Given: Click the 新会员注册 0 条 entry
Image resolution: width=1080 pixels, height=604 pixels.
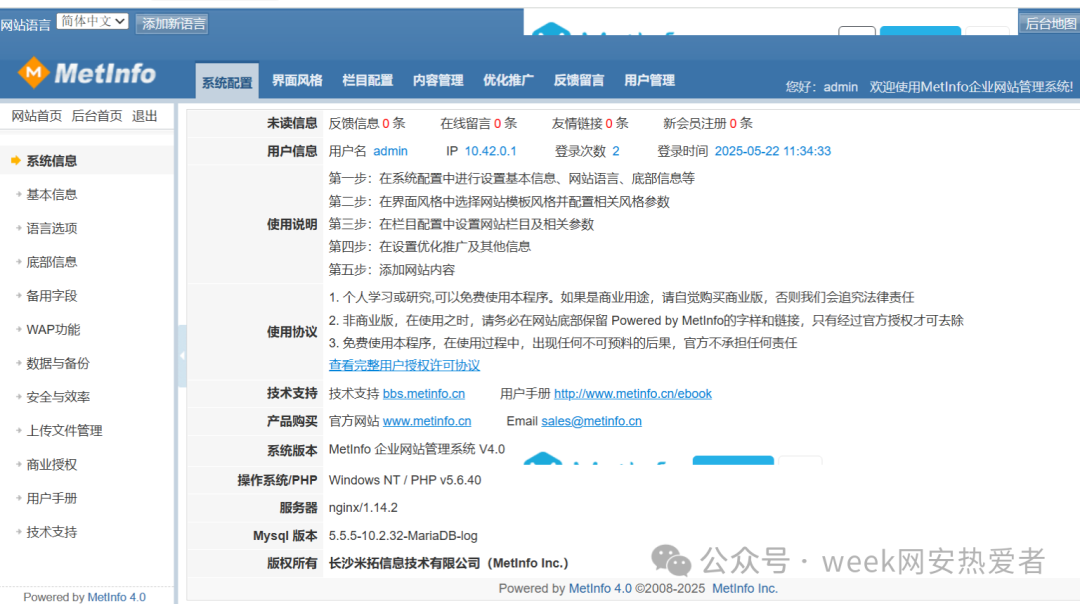Looking at the screenshot, I should click(708, 124).
